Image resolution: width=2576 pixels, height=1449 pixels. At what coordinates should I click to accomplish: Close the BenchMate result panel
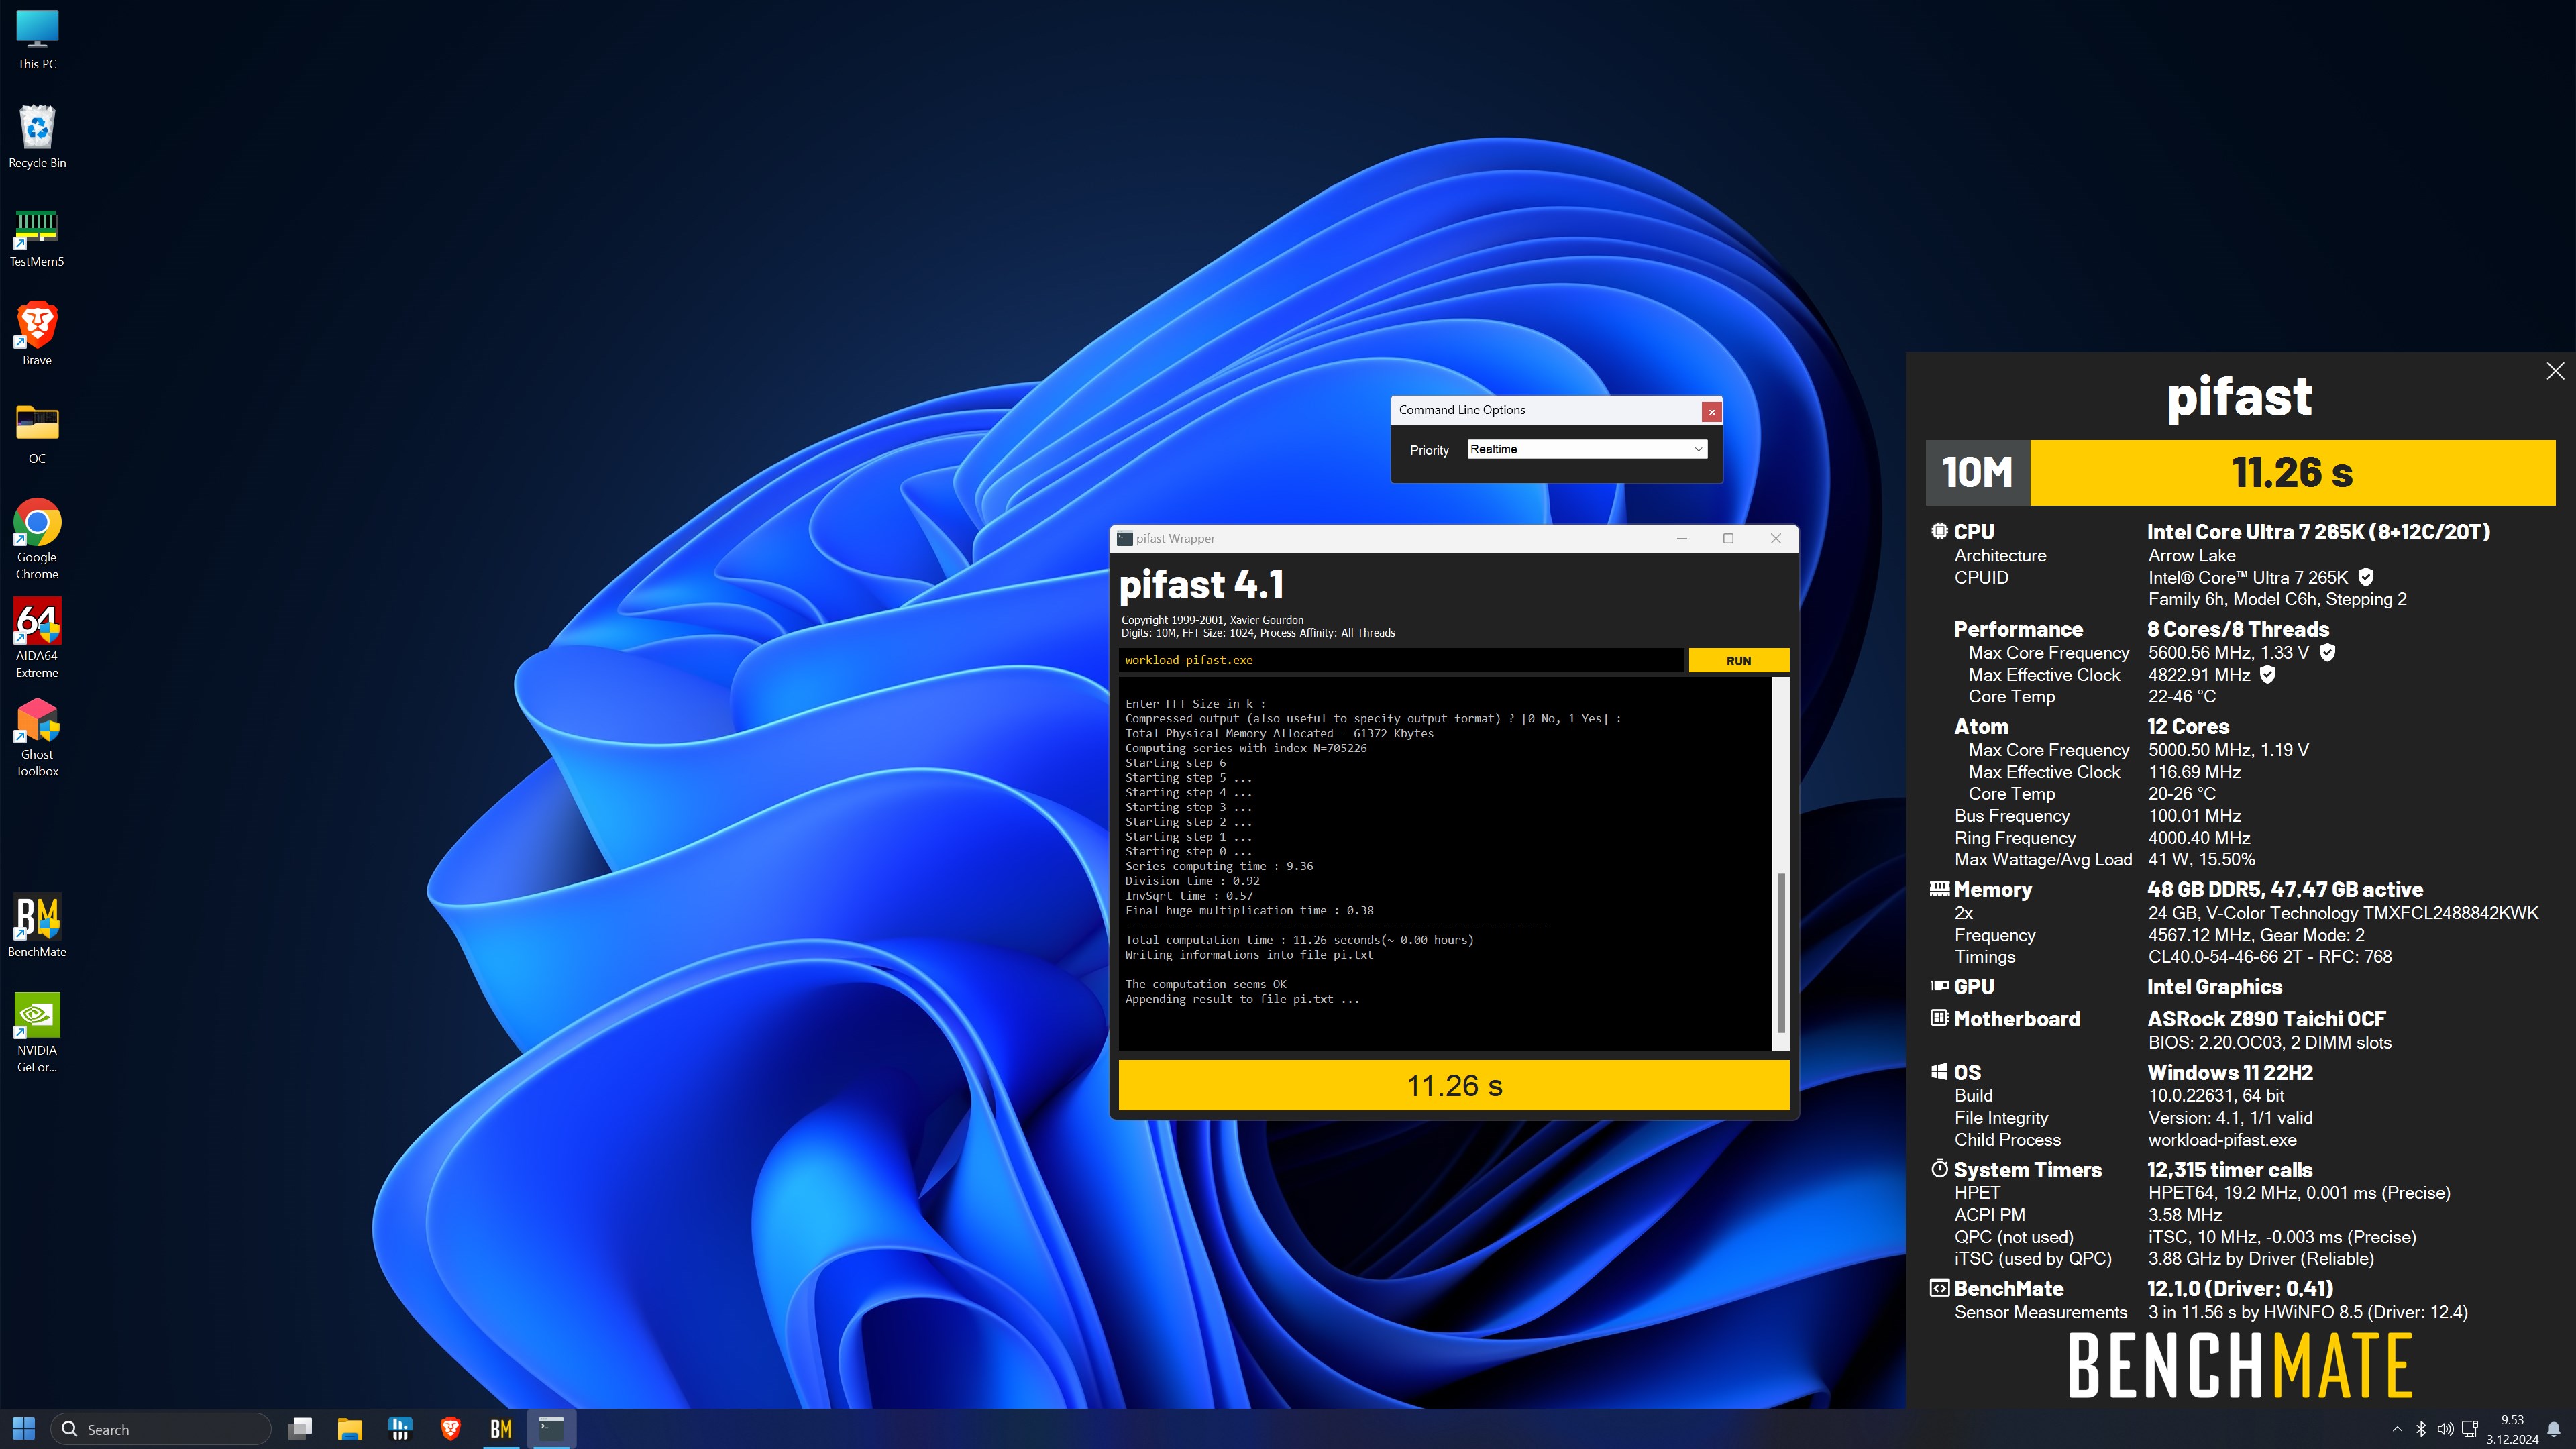pyautogui.click(x=2555, y=371)
